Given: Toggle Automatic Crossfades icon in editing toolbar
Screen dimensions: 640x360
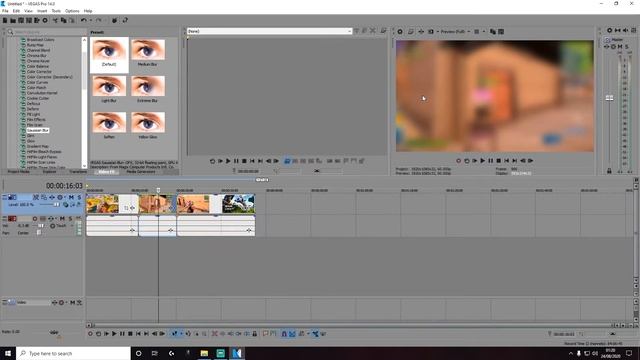Looking at the screenshot, I should pyautogui.click(x=292, y=334).
